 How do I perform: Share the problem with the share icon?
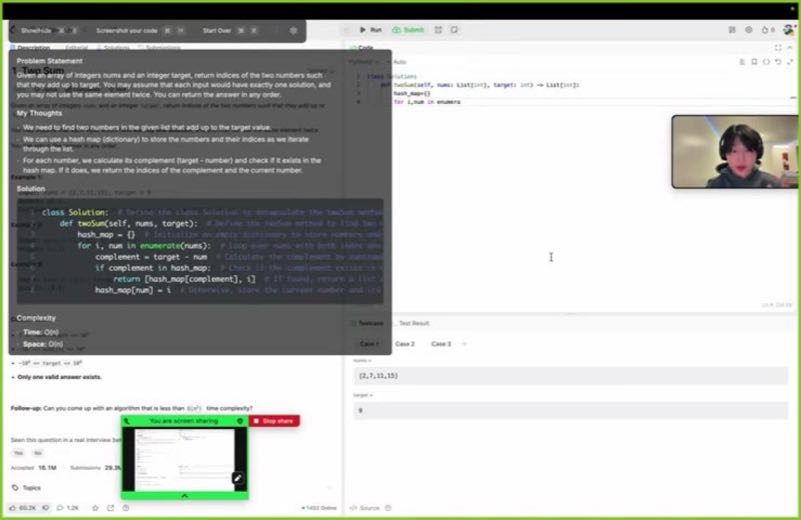[x=110, y=508]
